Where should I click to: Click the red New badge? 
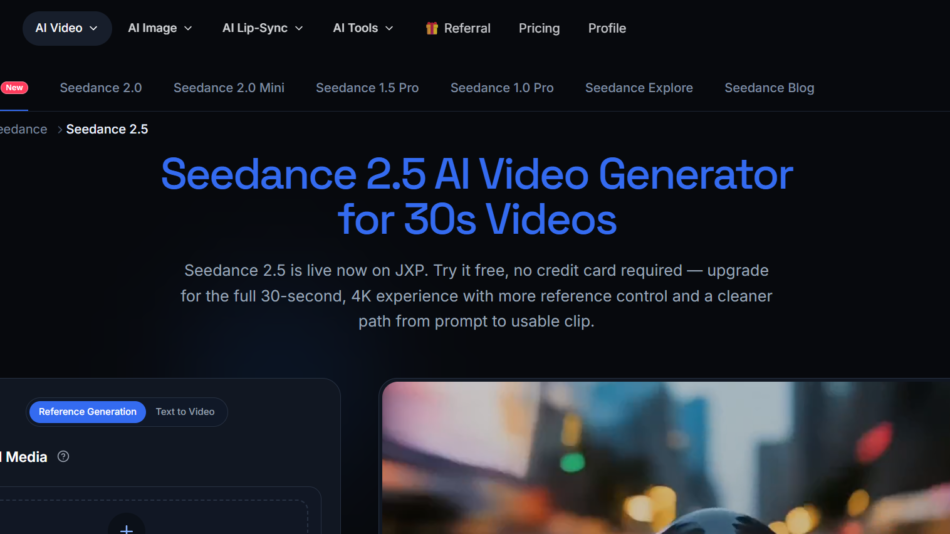(x=15, y=87)
